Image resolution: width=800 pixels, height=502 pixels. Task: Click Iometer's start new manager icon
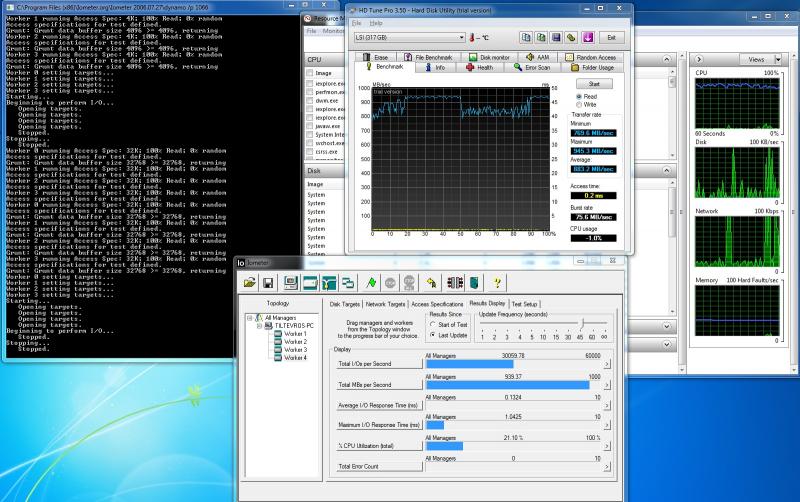(291, 283)
